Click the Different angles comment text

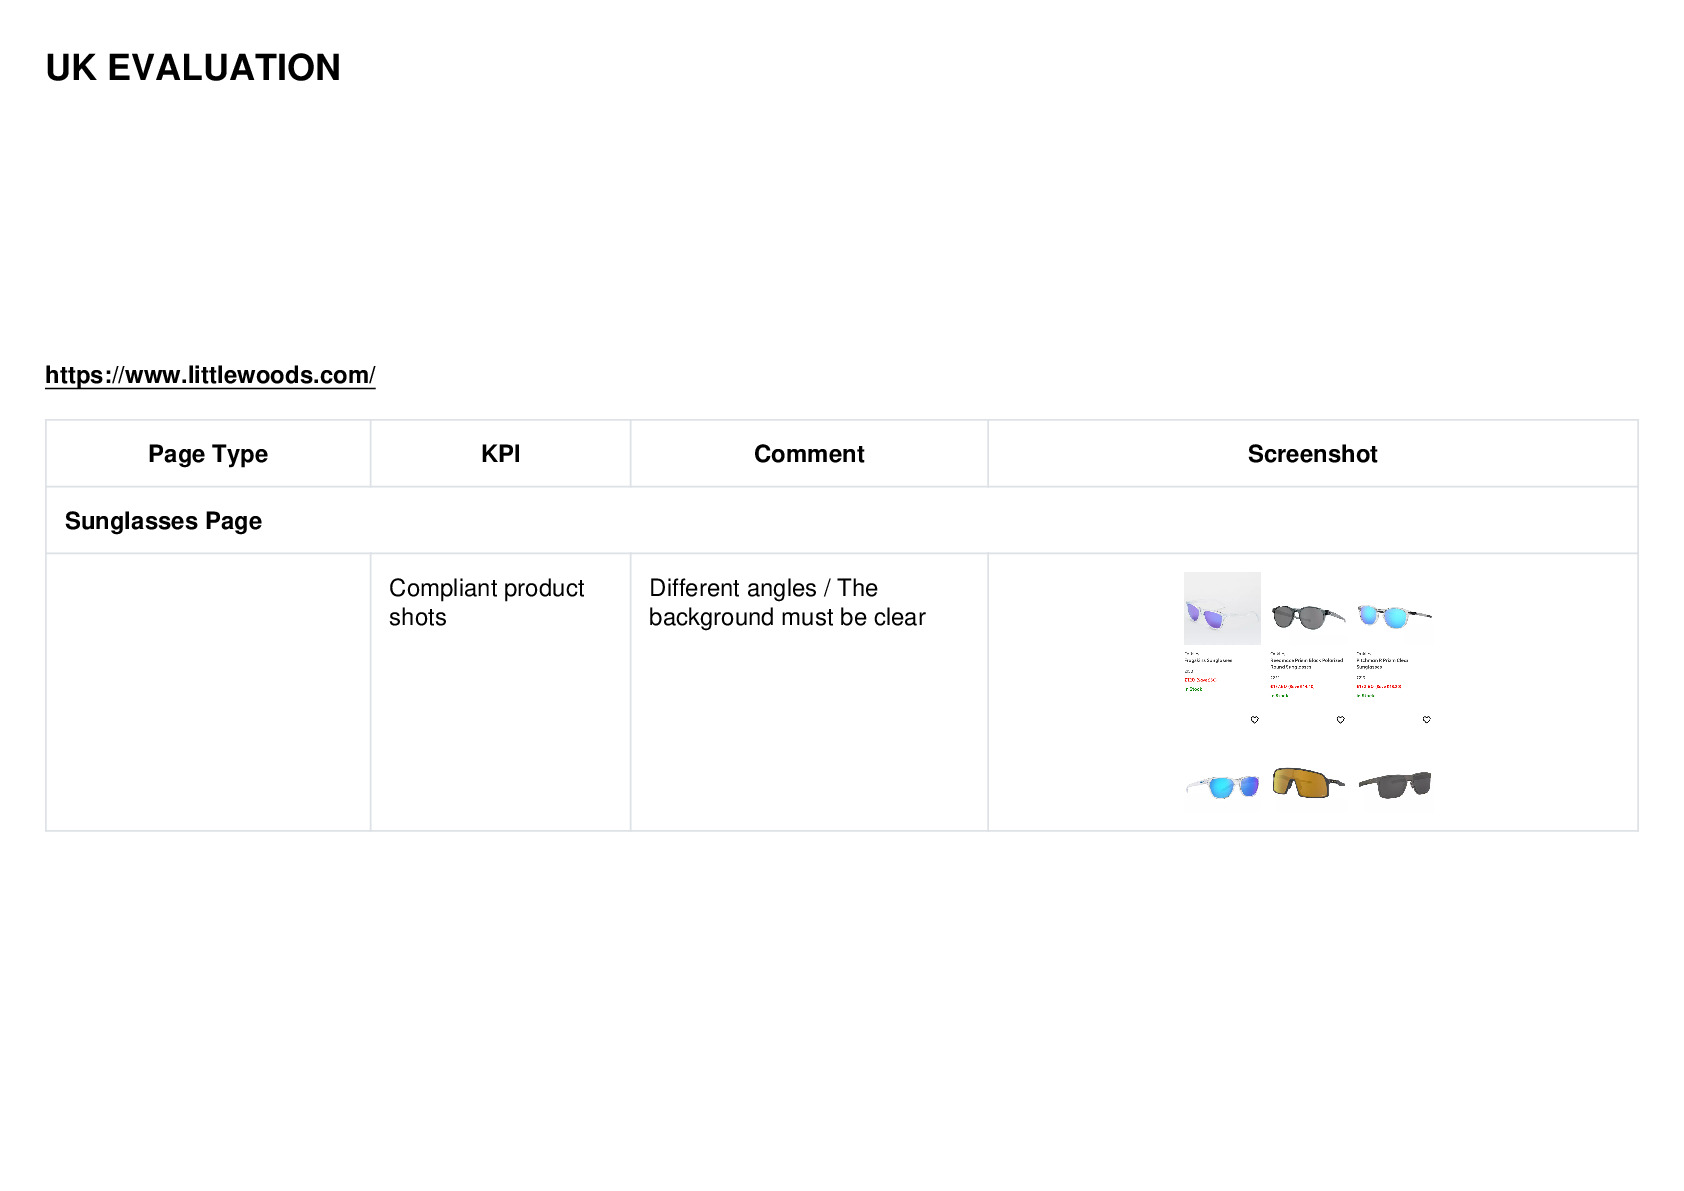(787, 602)
